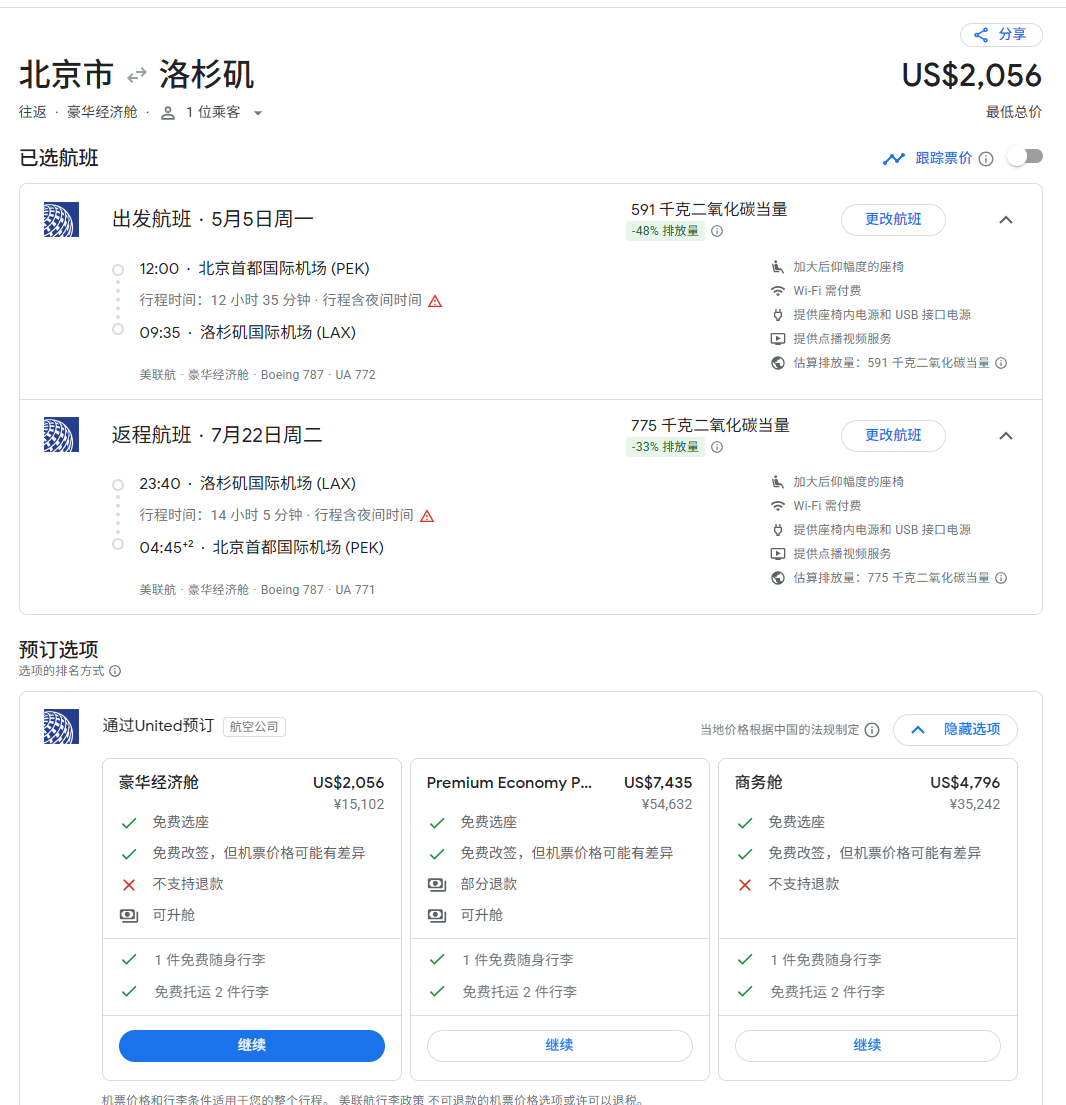The height and width of the screenshot is (1105, 1066).
Task: Click 隐藏选项 to hide booking options
Action: 955,730
